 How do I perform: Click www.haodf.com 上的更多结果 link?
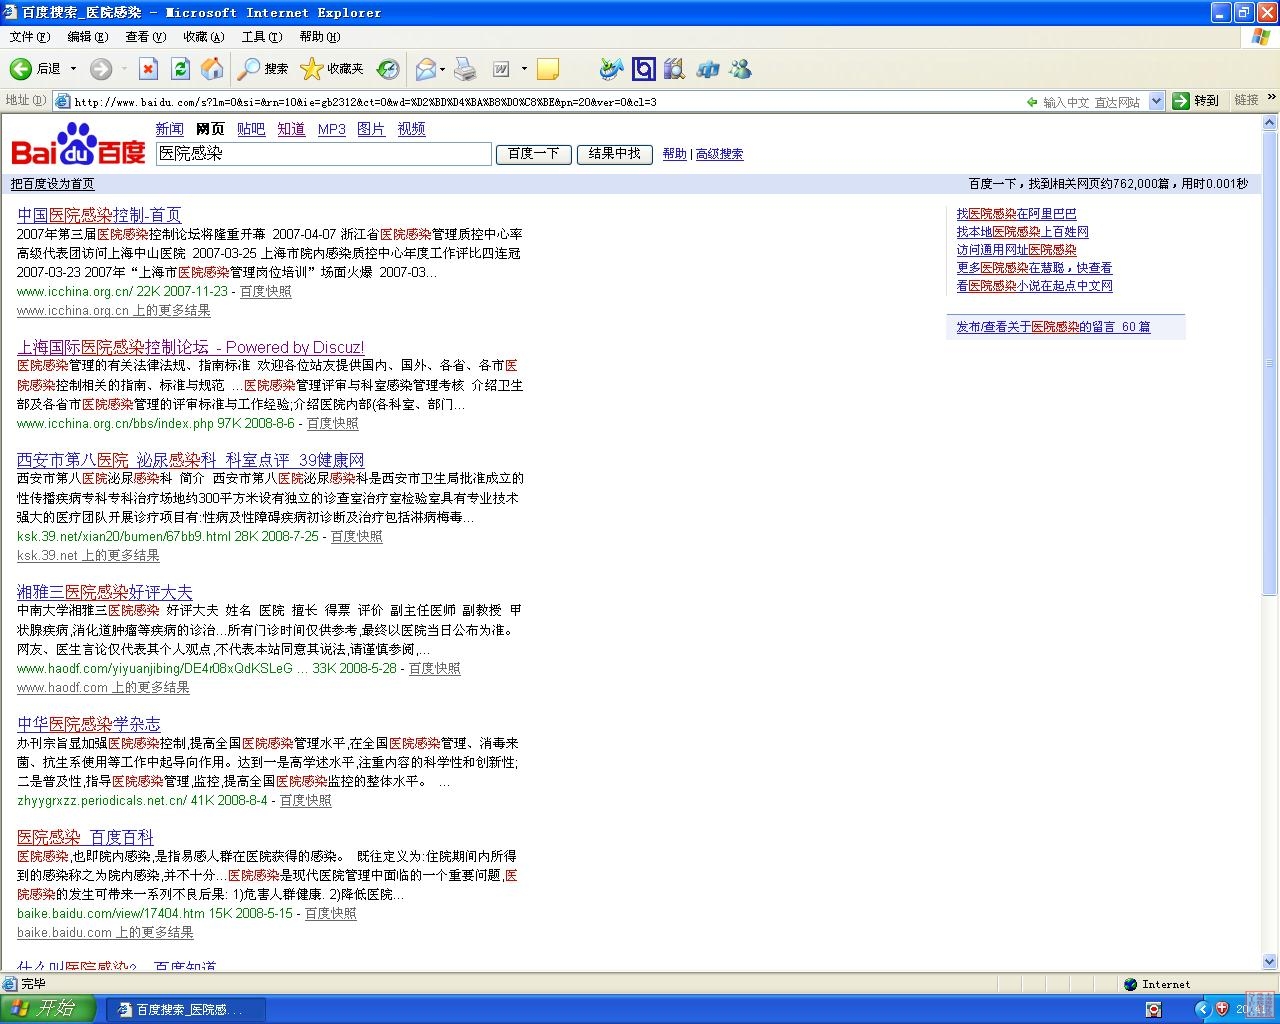pos(103,688)
